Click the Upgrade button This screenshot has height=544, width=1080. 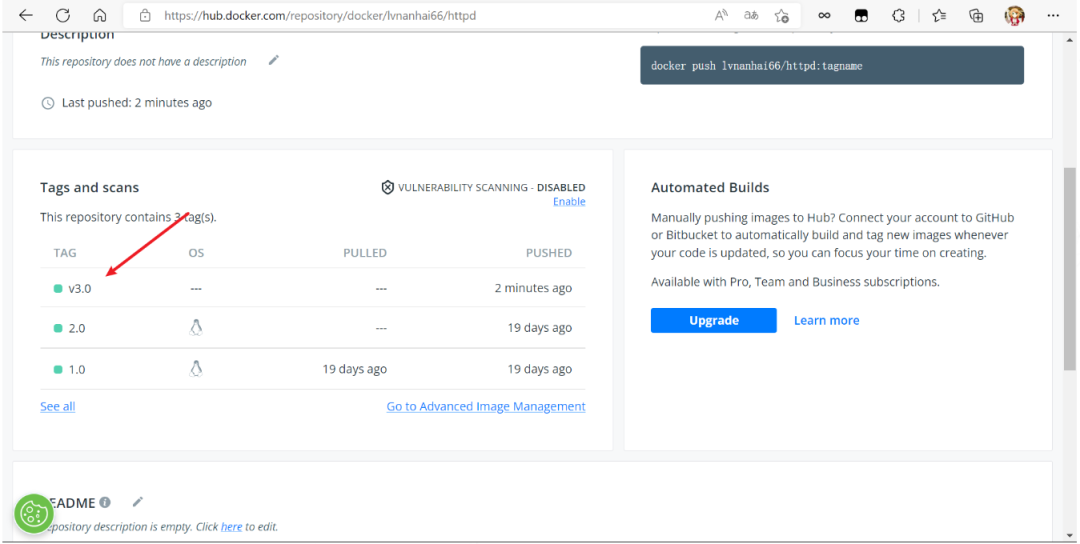[714, 320]
